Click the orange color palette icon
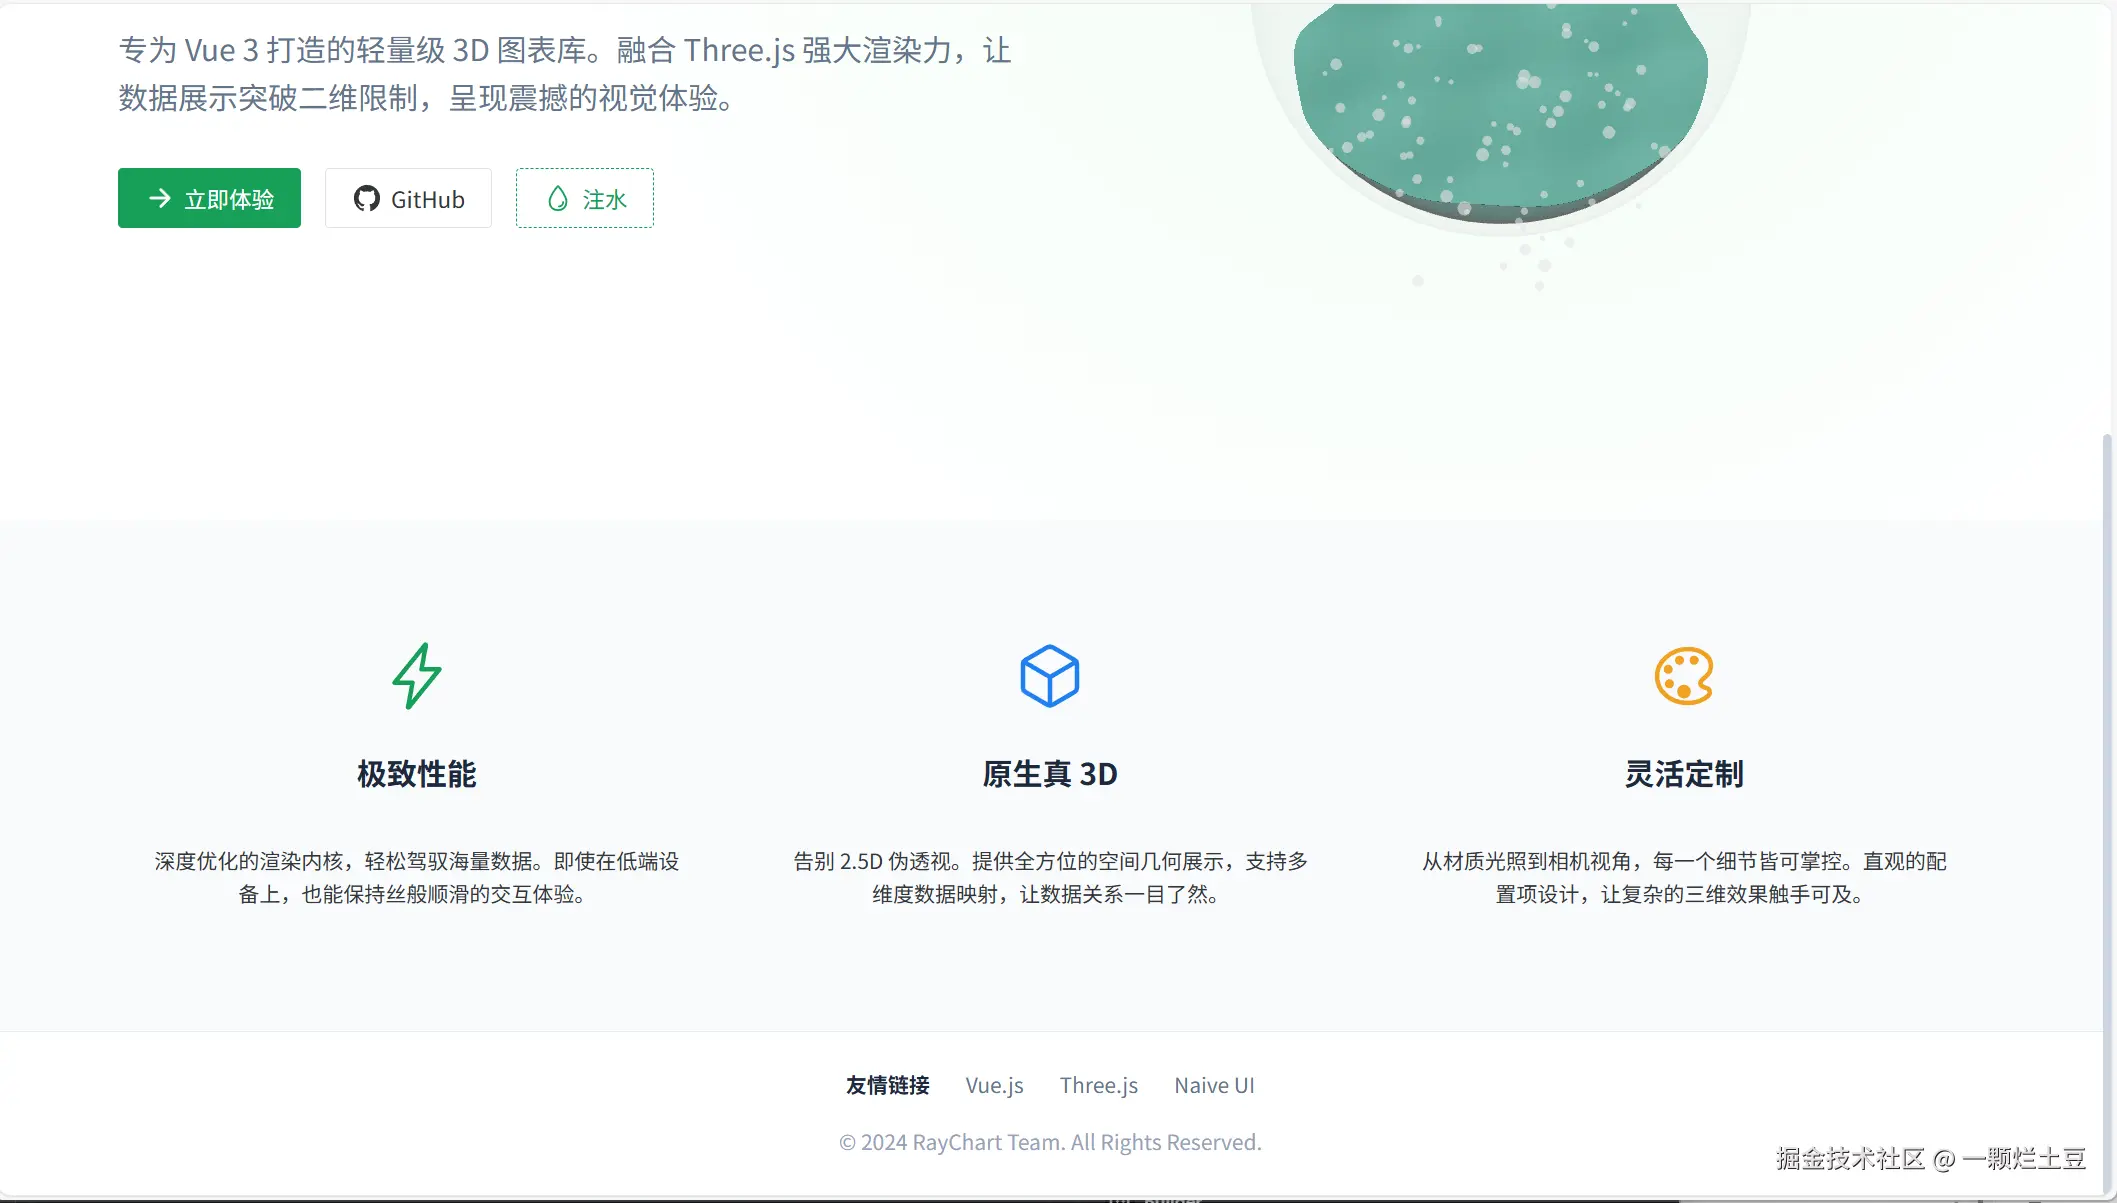This screenshot has width=2117, height=1203. (1684, 676)
